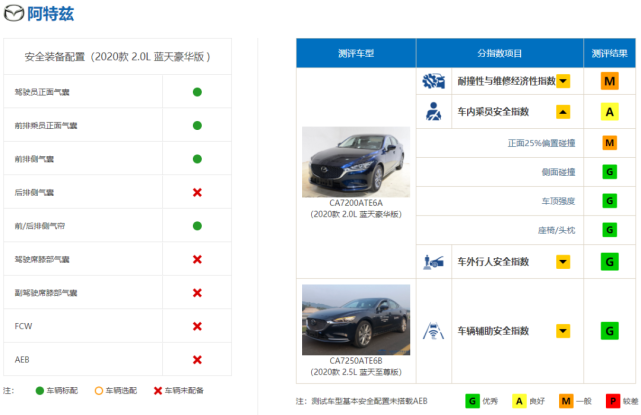
Task: Click the crashworthiness and repair economy index icon
Action: (x=434, y=81)
